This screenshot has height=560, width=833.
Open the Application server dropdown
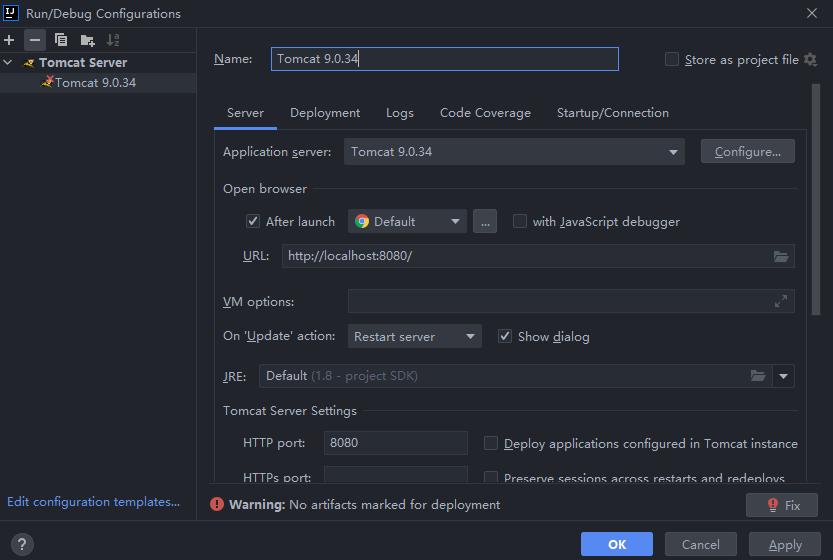[x=514, y=152]
